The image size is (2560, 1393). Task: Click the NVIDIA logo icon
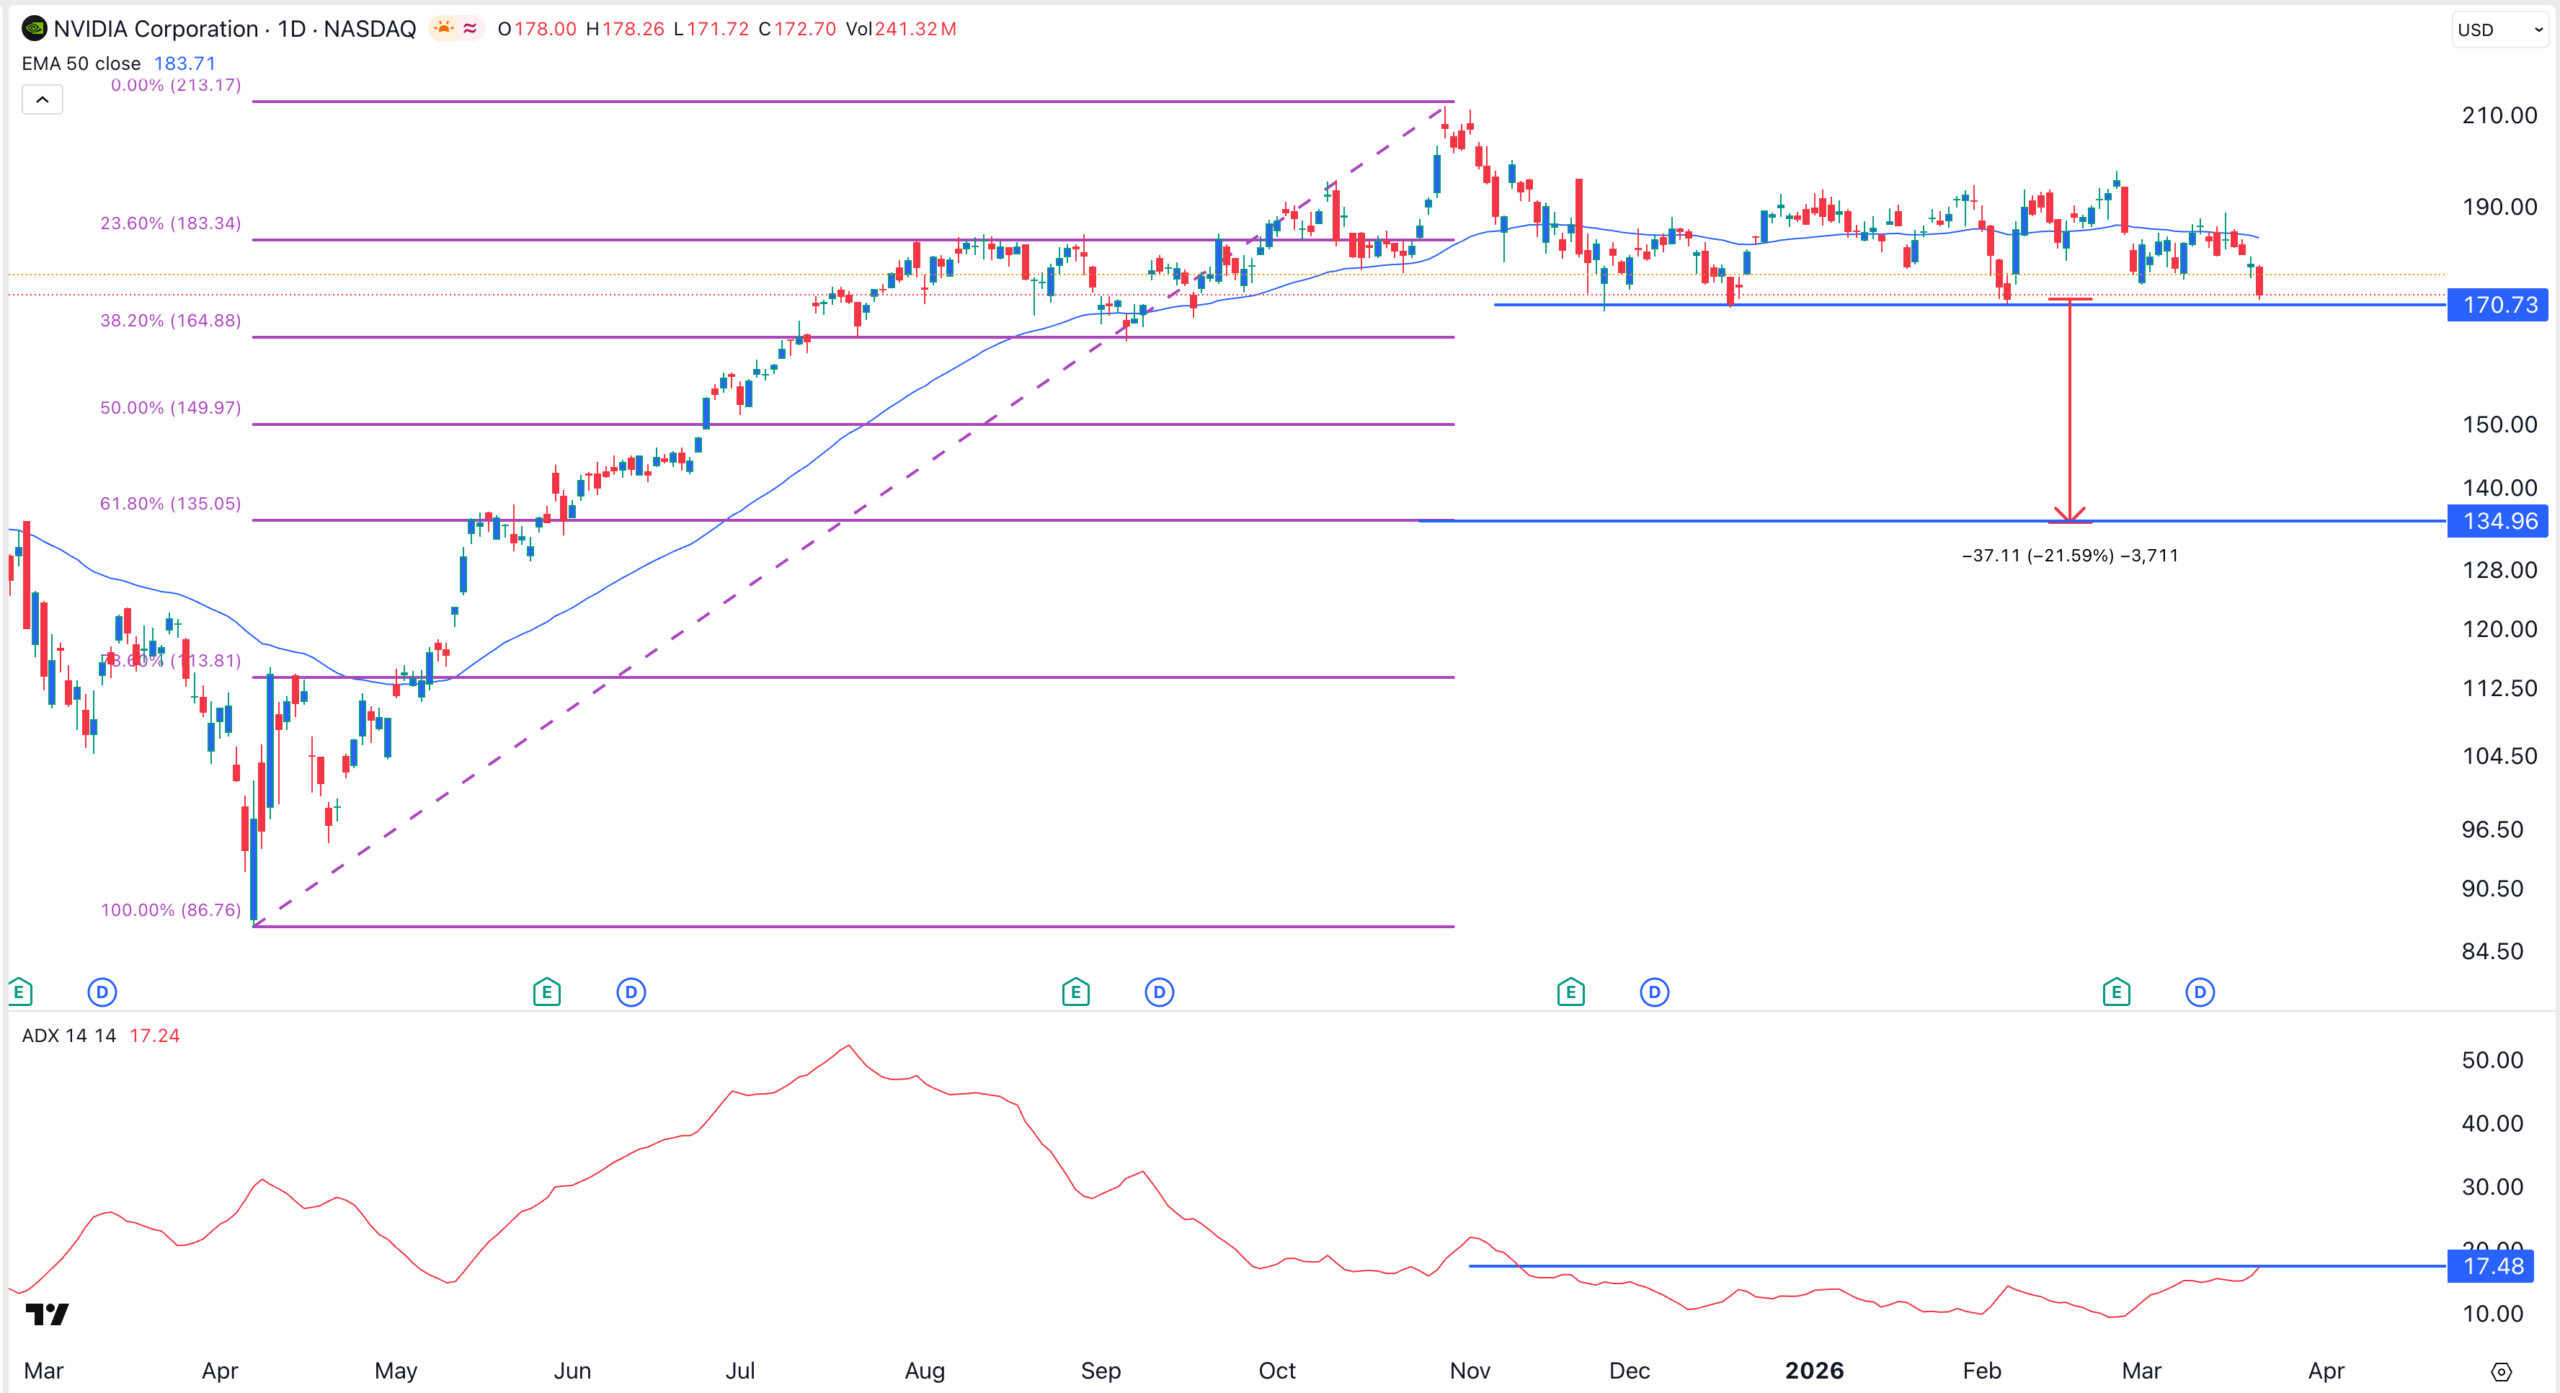coord(34,29)
